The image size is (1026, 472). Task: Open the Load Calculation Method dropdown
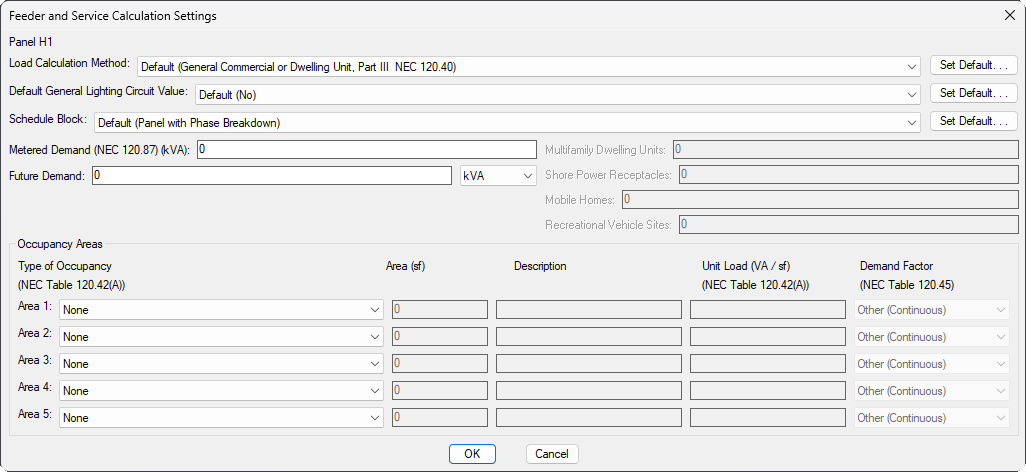tap(528, 67)
